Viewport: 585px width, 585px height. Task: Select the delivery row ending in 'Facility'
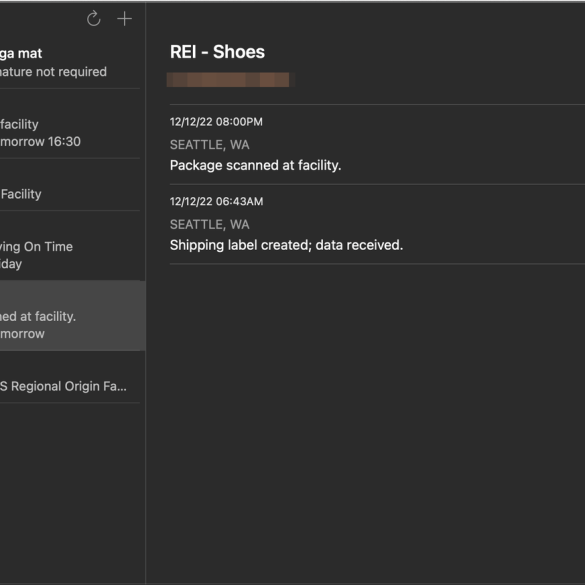click(x=70, y=185)
